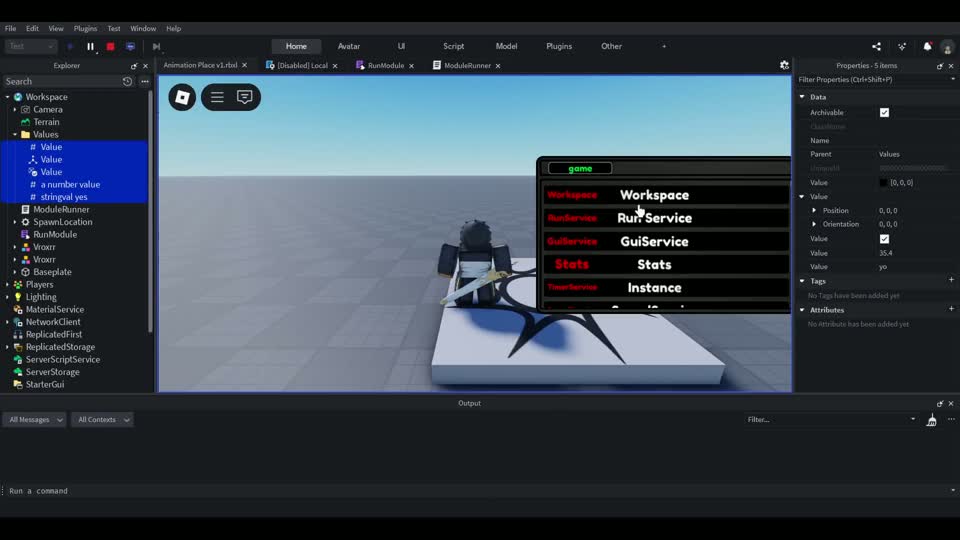Open the RunModule document tab
Image resolution: width=960 pixels, height=540 pixels.
coord(386,66)
